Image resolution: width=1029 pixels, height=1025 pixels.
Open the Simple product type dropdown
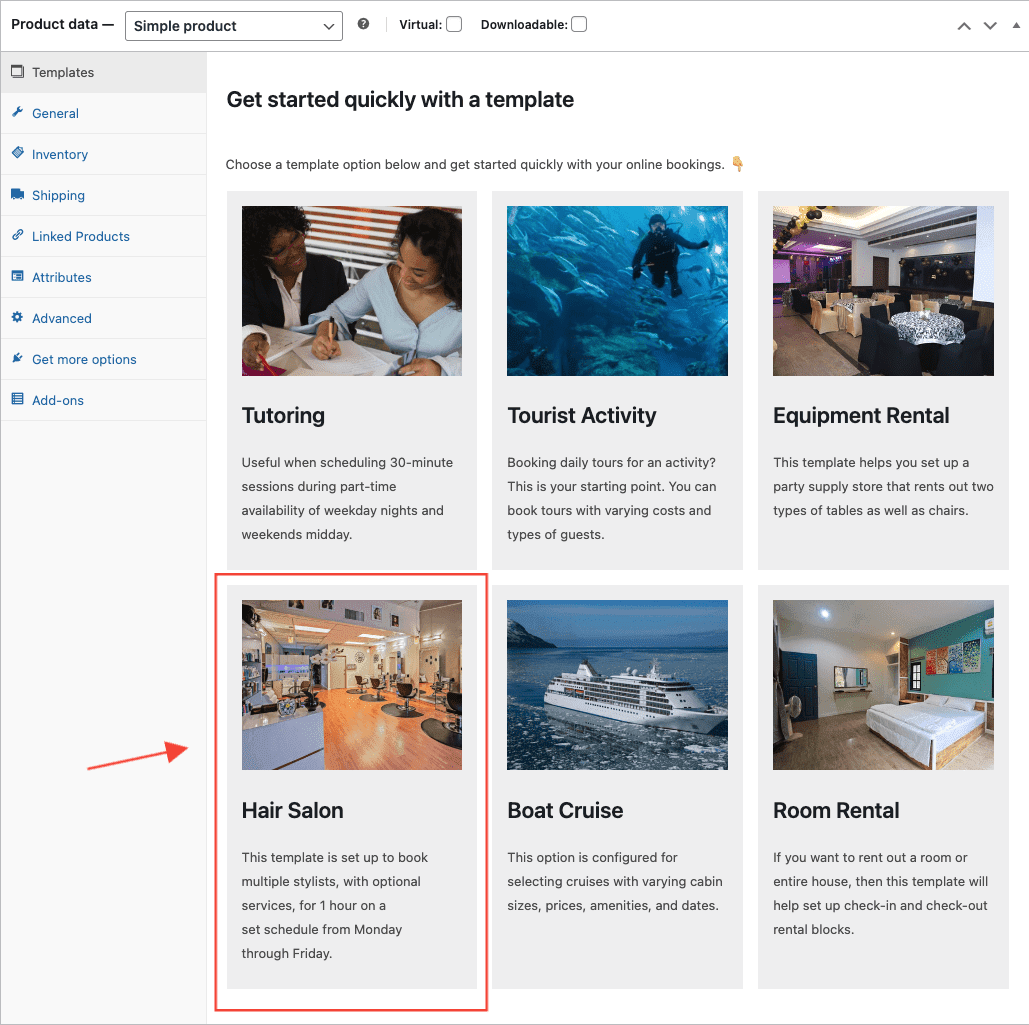point(234,26)
